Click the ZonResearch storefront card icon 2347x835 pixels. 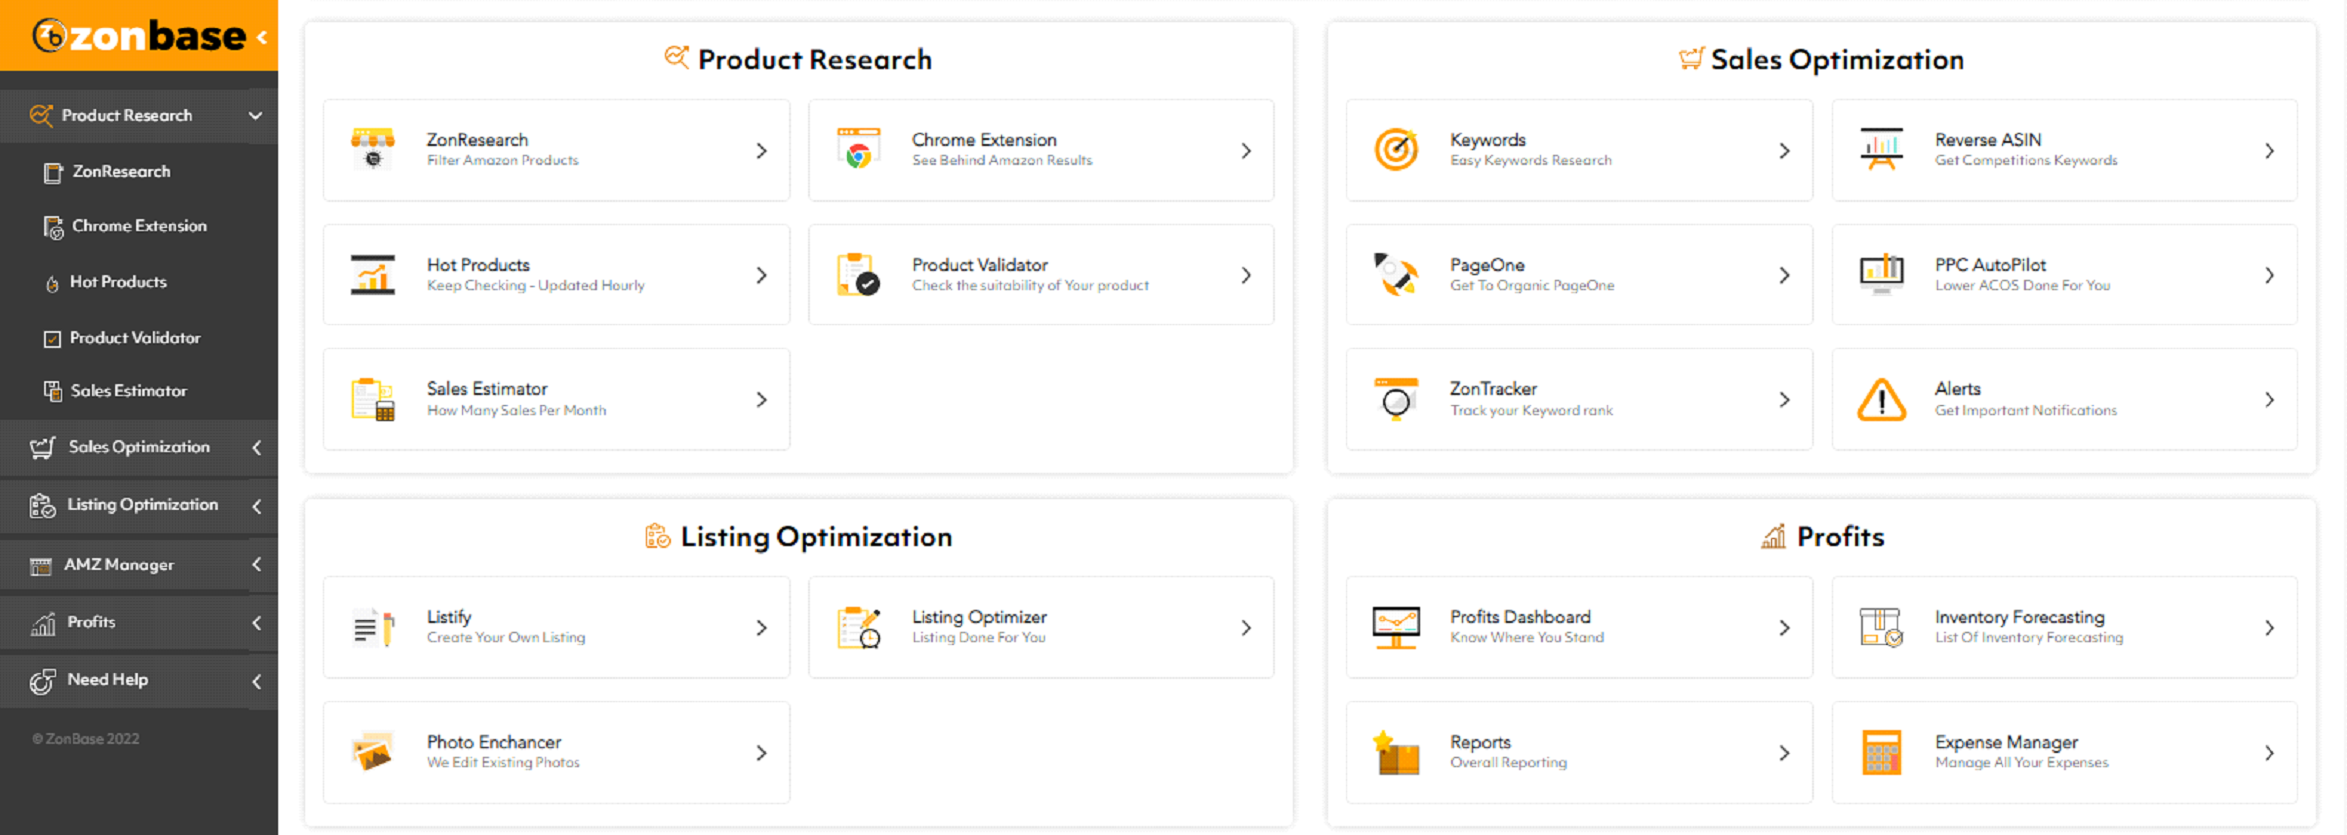click(373, 150)
